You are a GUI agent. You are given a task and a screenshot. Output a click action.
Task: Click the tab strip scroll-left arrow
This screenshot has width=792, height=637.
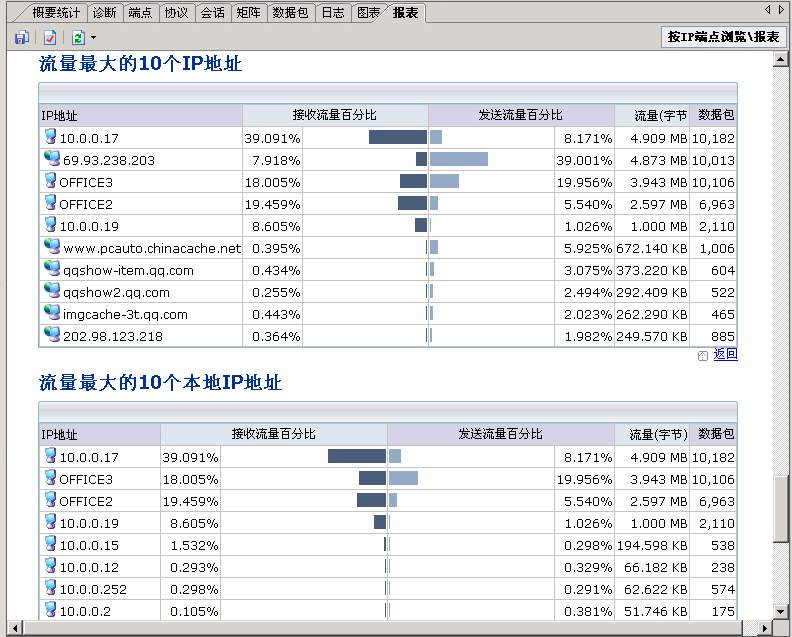pyautogui.click(x=767, y=10)
